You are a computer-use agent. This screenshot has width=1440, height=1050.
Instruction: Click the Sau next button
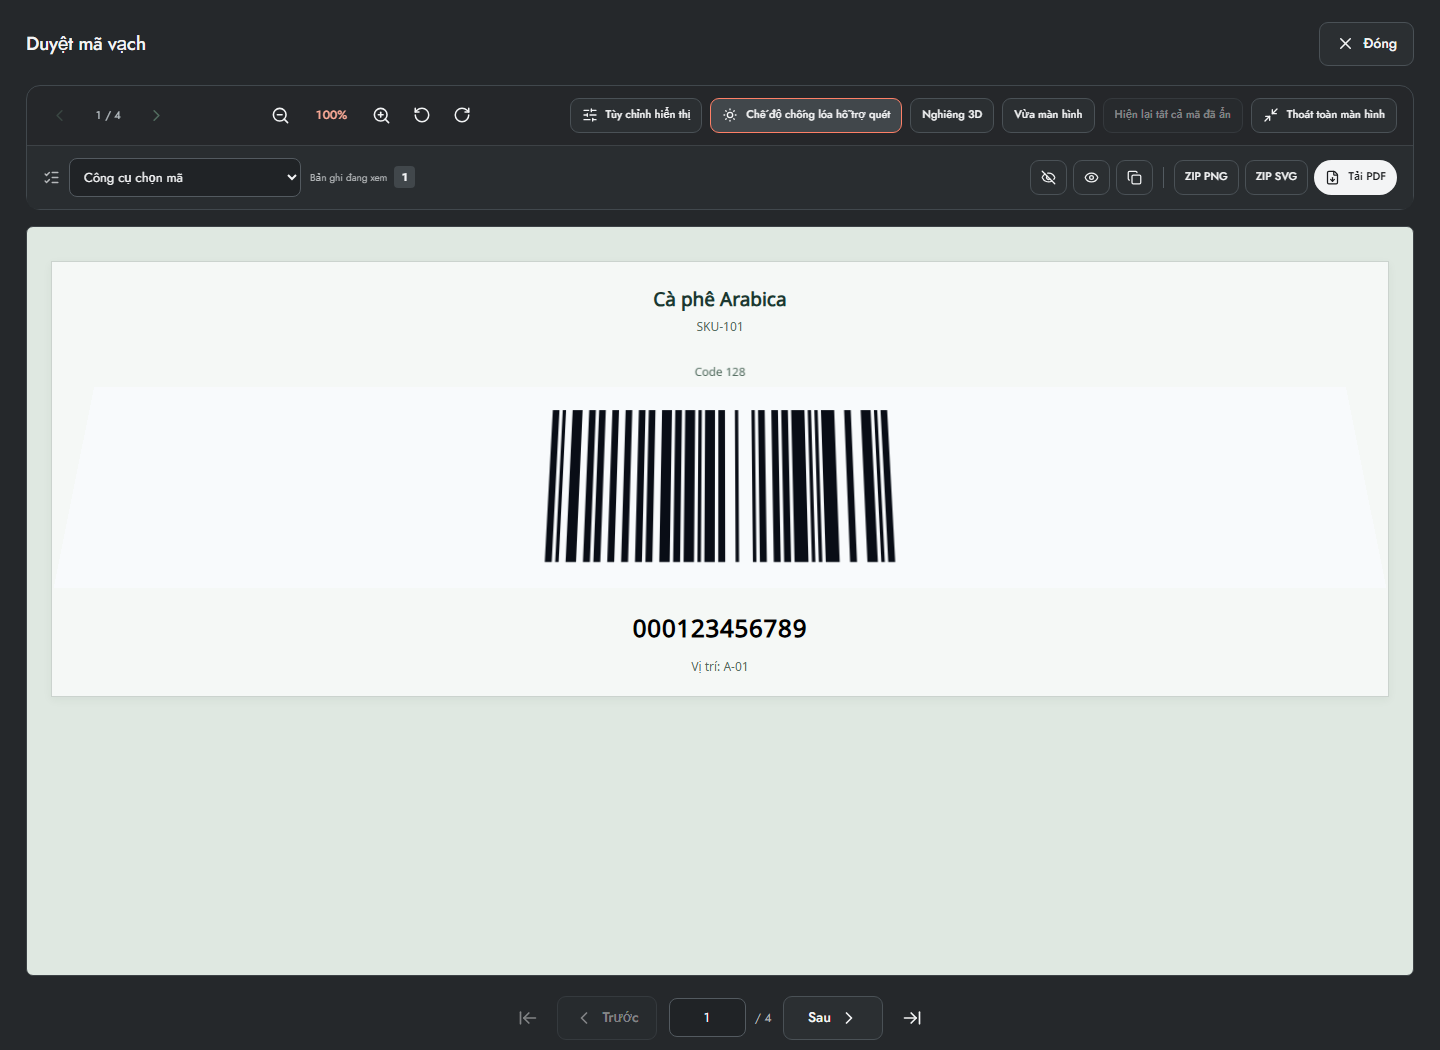832,1018
